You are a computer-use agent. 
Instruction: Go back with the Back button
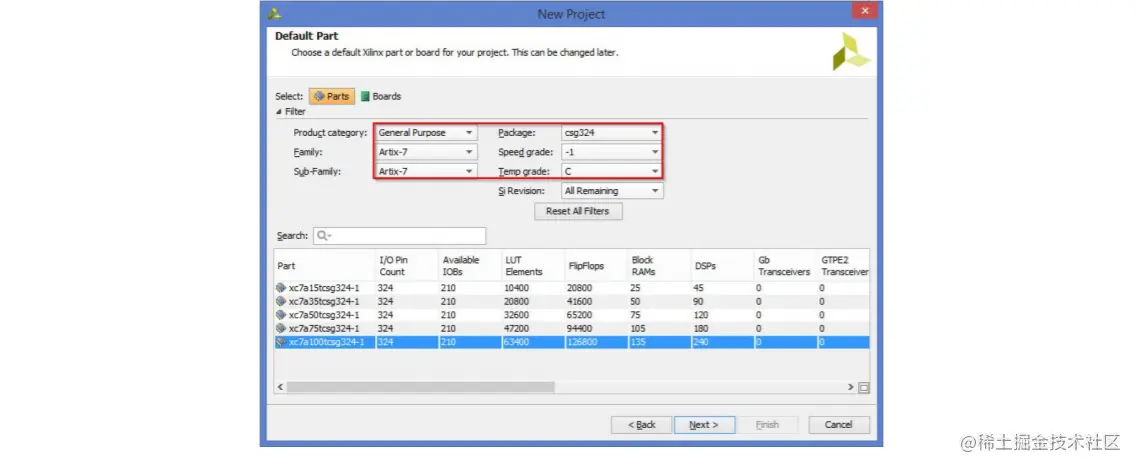641,425
